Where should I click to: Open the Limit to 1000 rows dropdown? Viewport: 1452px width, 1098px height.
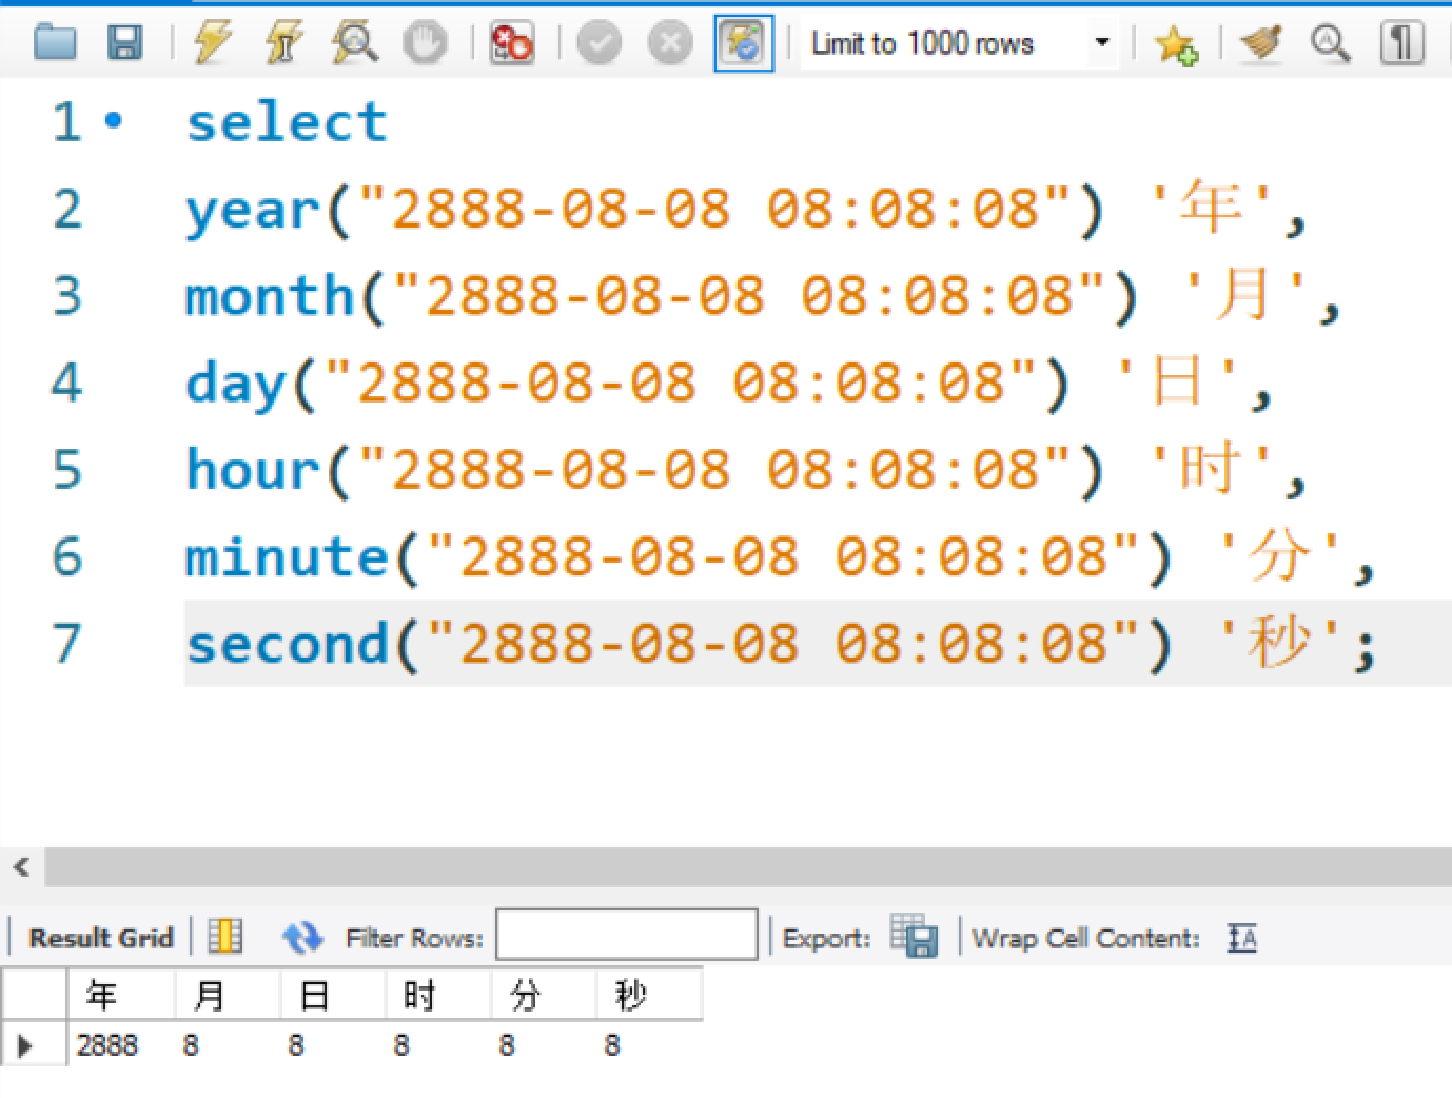click(x=1102, y=42)
